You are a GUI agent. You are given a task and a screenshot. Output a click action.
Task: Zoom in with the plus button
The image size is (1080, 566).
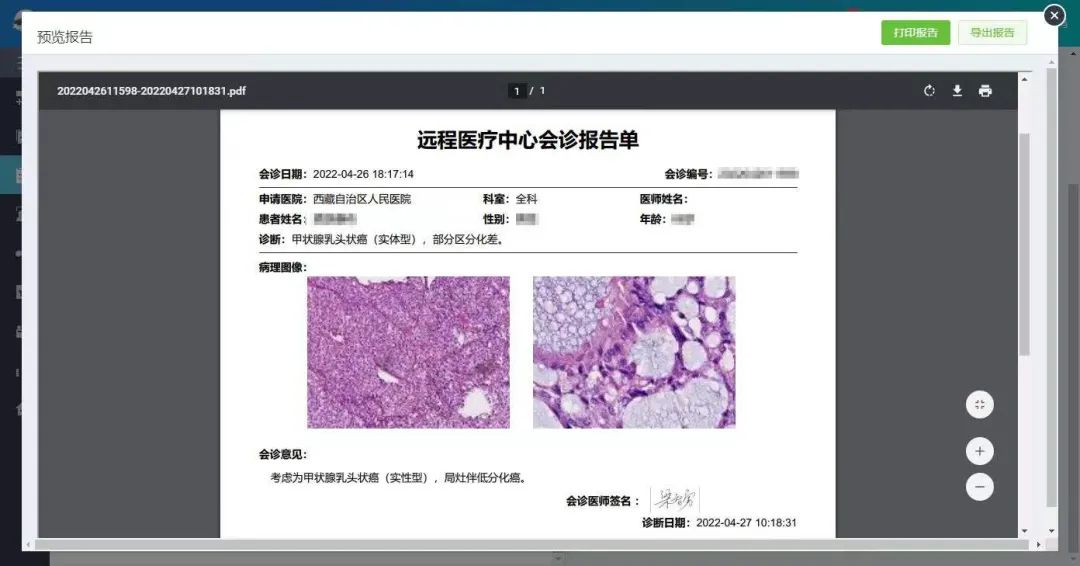click(980, 452)
